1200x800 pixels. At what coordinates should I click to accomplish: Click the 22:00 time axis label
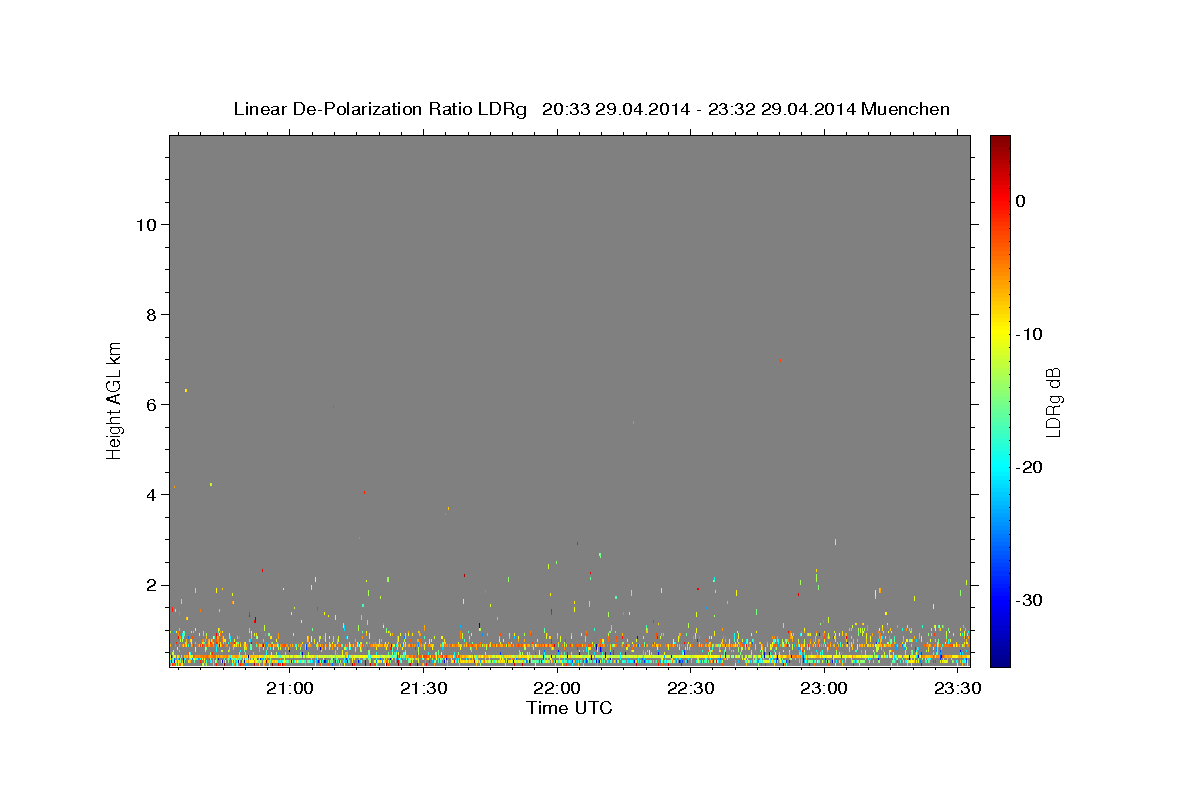[x=557, y=689]
